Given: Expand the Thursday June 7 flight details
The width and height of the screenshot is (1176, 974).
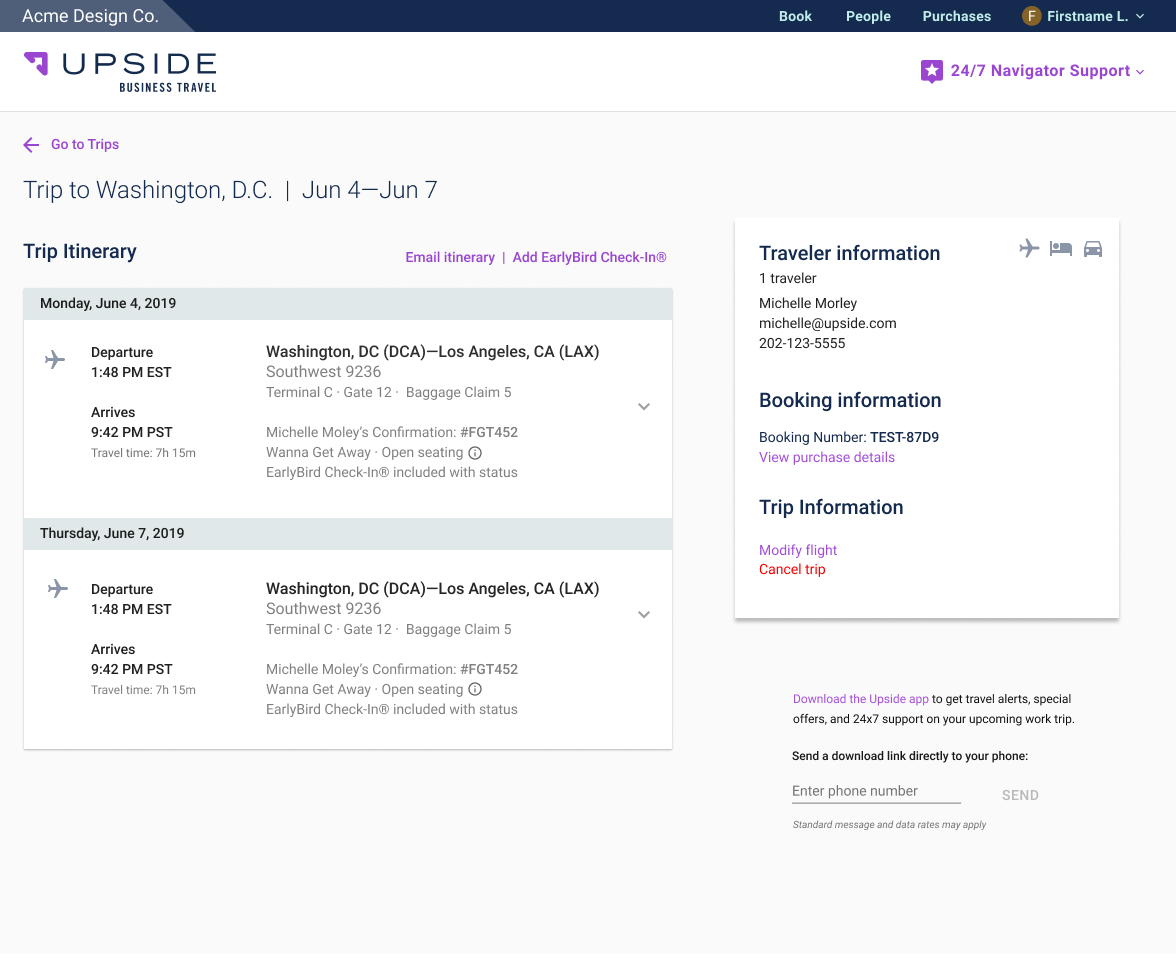Looking at the screenshot, I should tap(644, 614).
